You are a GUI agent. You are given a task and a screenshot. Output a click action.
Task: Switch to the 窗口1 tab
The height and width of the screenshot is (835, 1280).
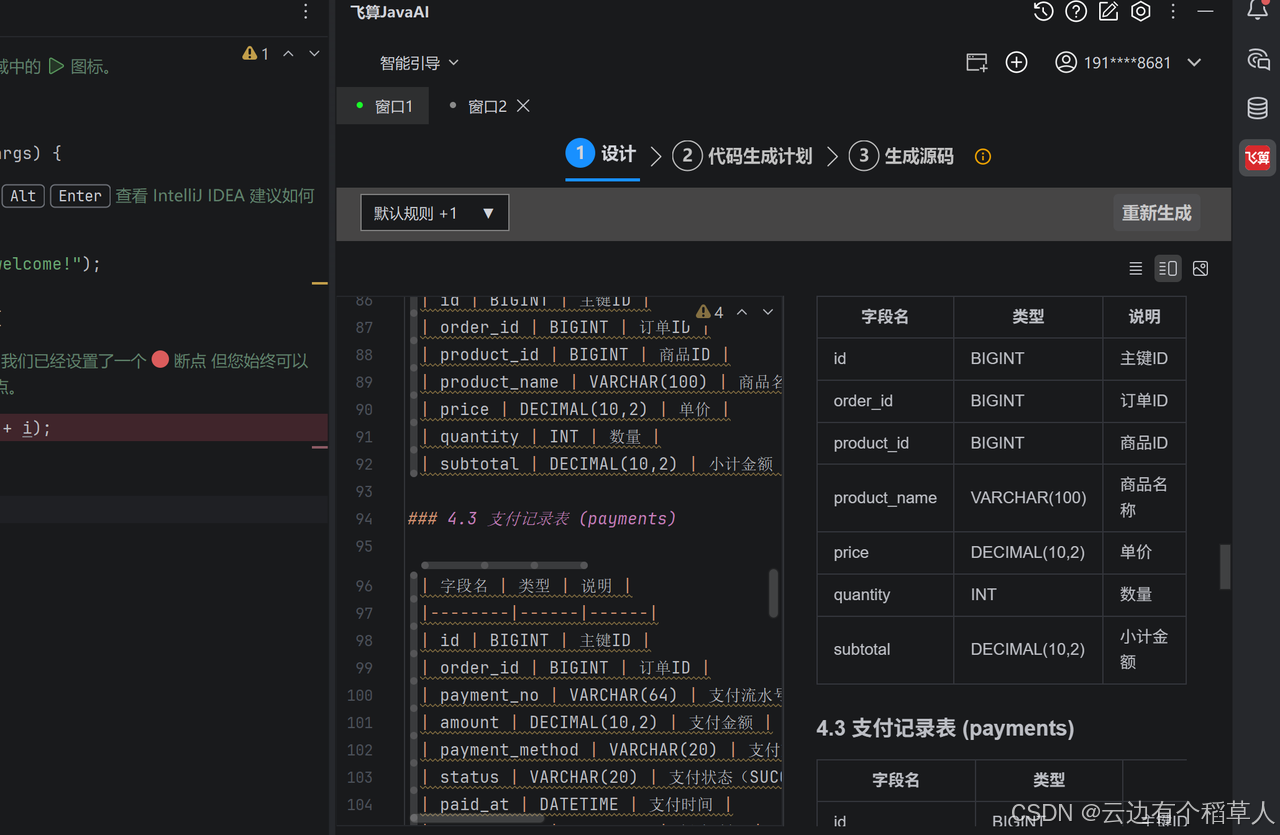coord(383,106)
